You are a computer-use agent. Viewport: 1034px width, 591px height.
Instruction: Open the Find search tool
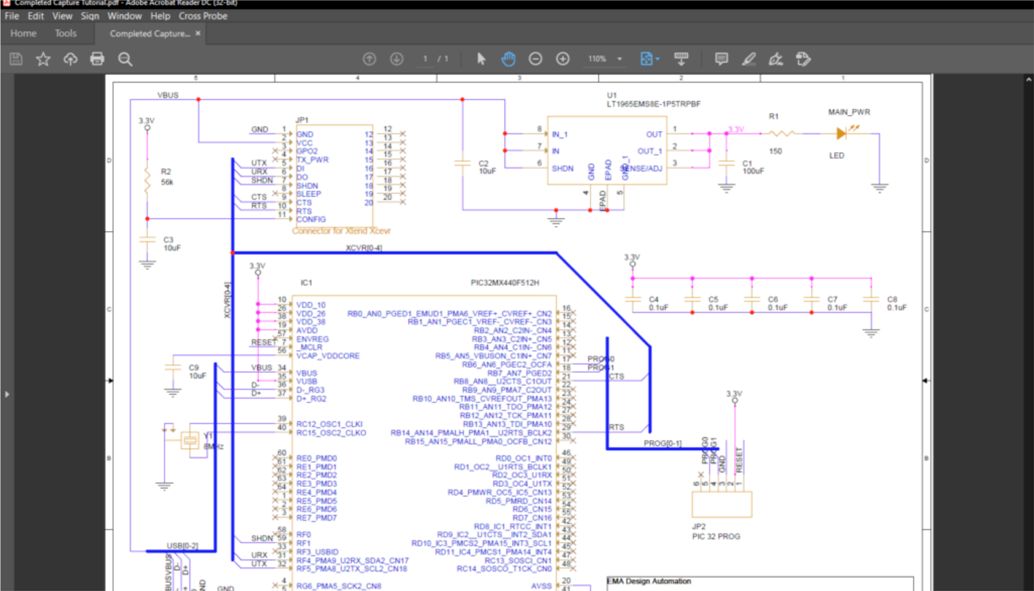[124, 59]
